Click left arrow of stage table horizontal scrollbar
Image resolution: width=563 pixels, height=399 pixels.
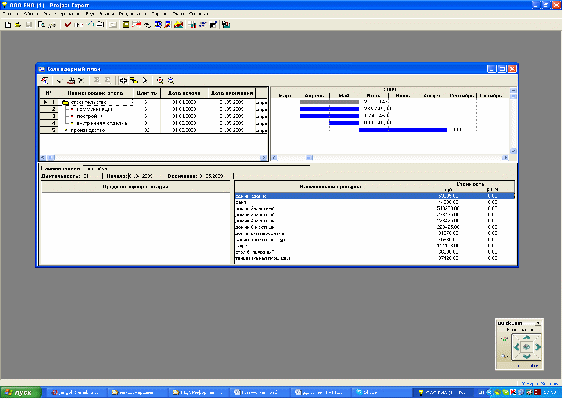click(43, 158)
